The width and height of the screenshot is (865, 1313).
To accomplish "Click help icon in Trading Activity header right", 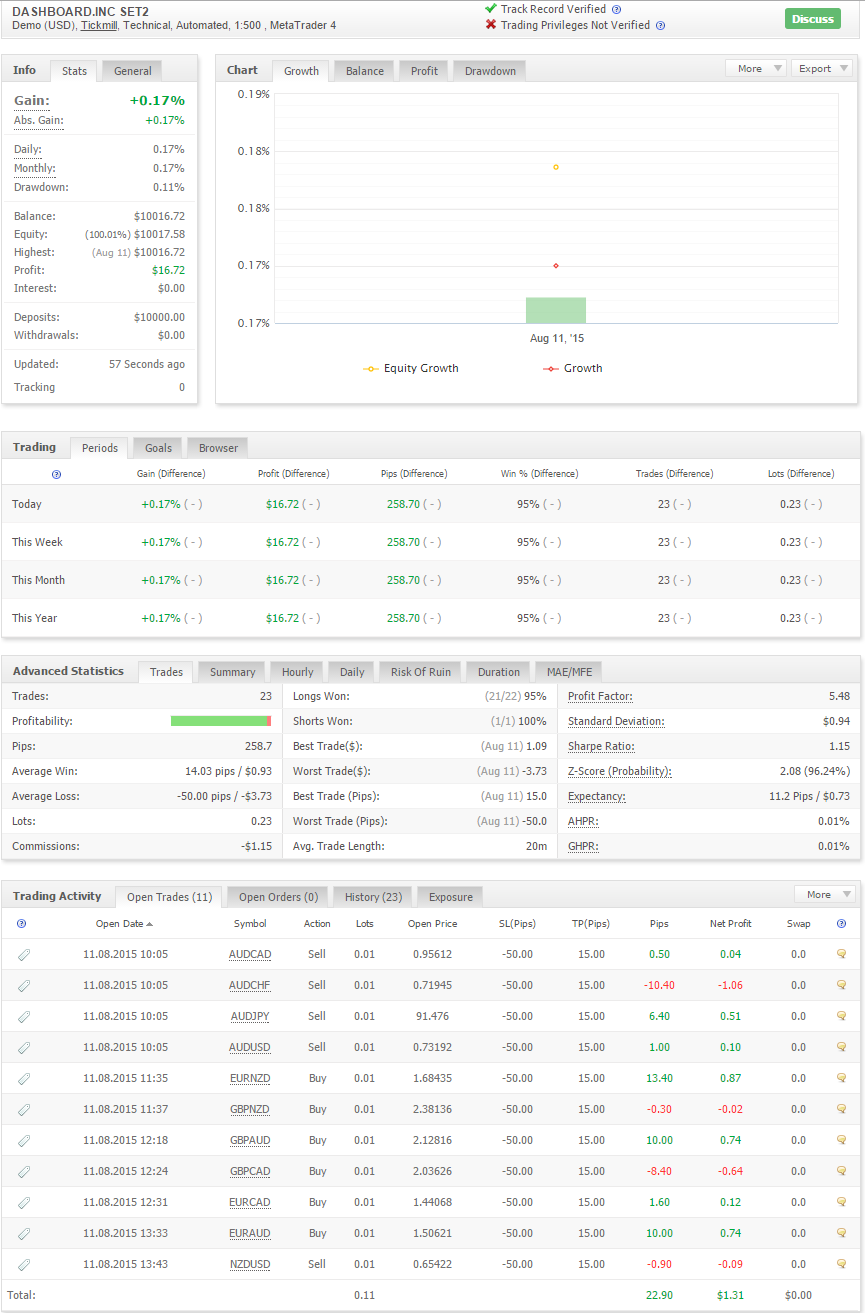I will [x=841, y=924].
